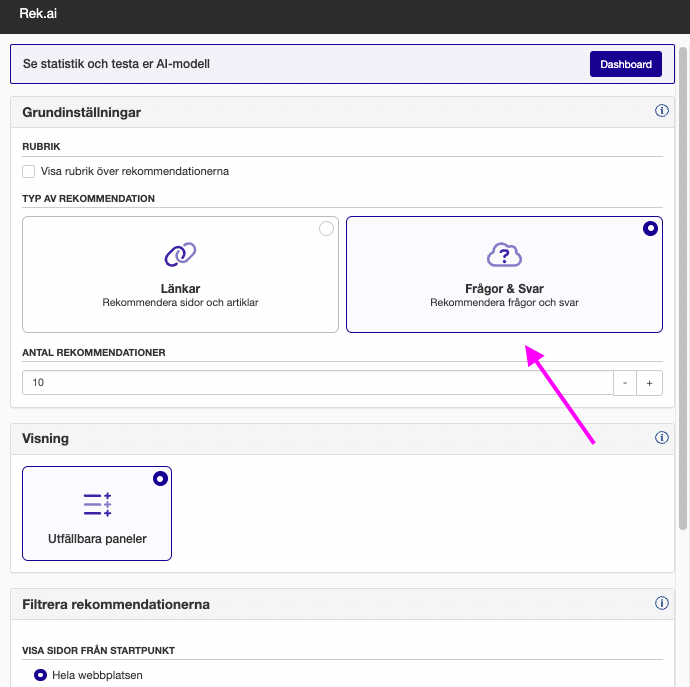The image size is (690, 687).
Task: Collapse the Grundinställningar section header
Action: point(300,112)
